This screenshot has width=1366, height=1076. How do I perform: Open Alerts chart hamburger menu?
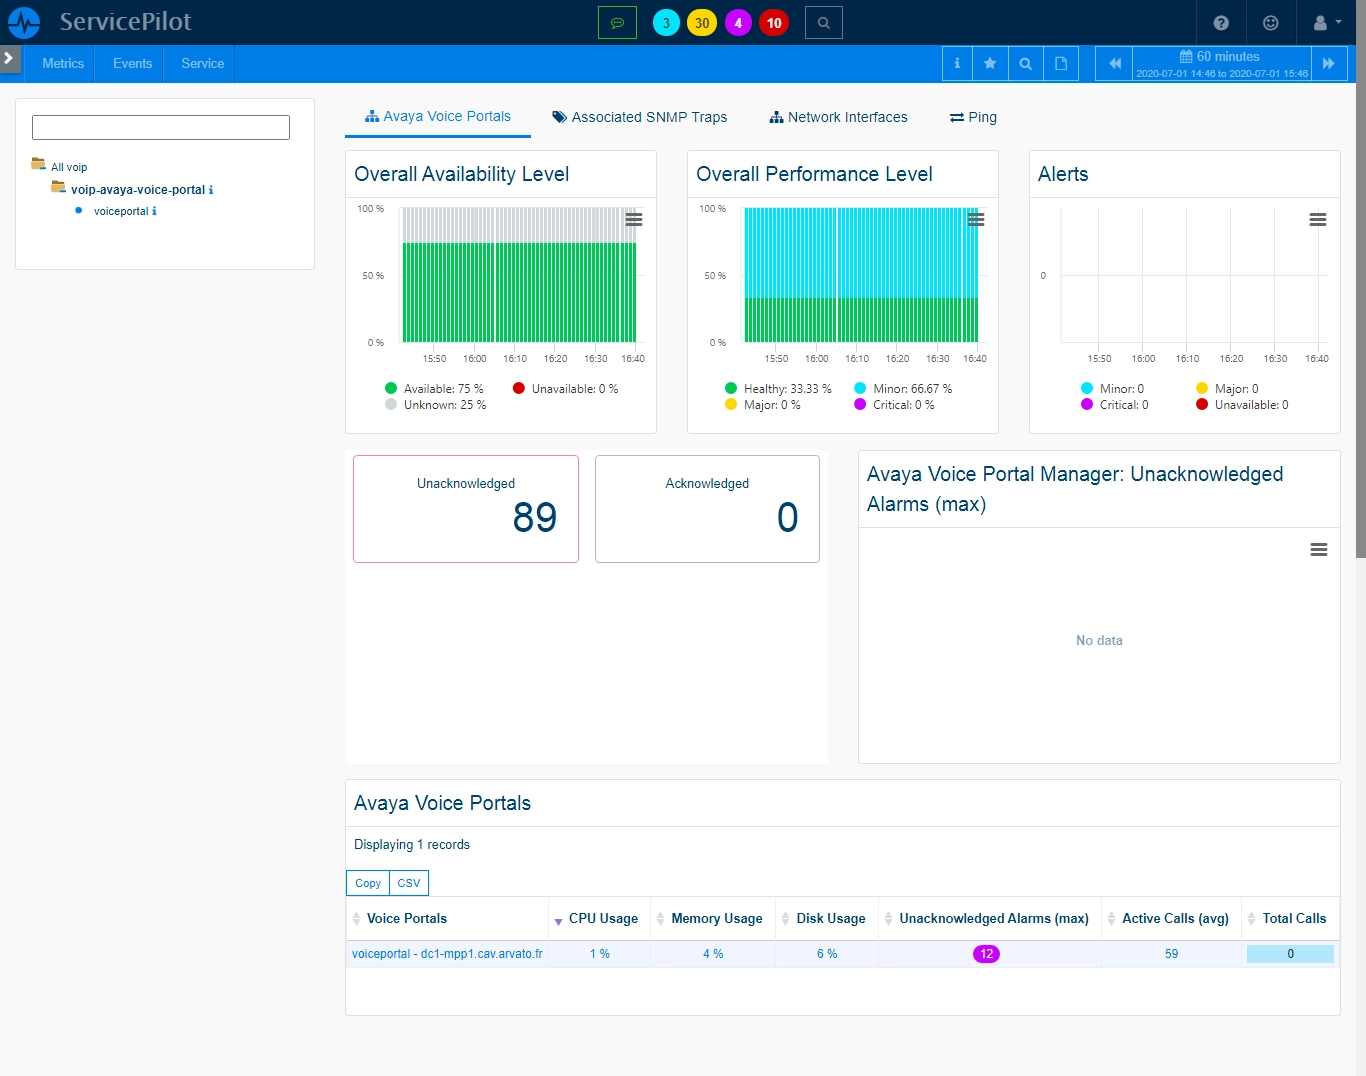click(1318, 220)
